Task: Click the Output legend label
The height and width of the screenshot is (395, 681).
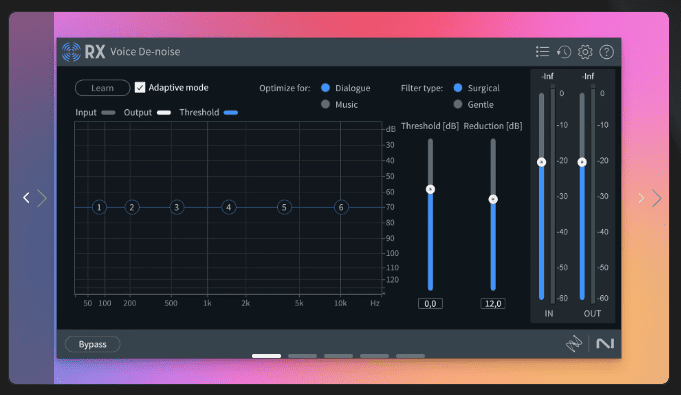Action: pyautogui.click(x=138, y=113)
